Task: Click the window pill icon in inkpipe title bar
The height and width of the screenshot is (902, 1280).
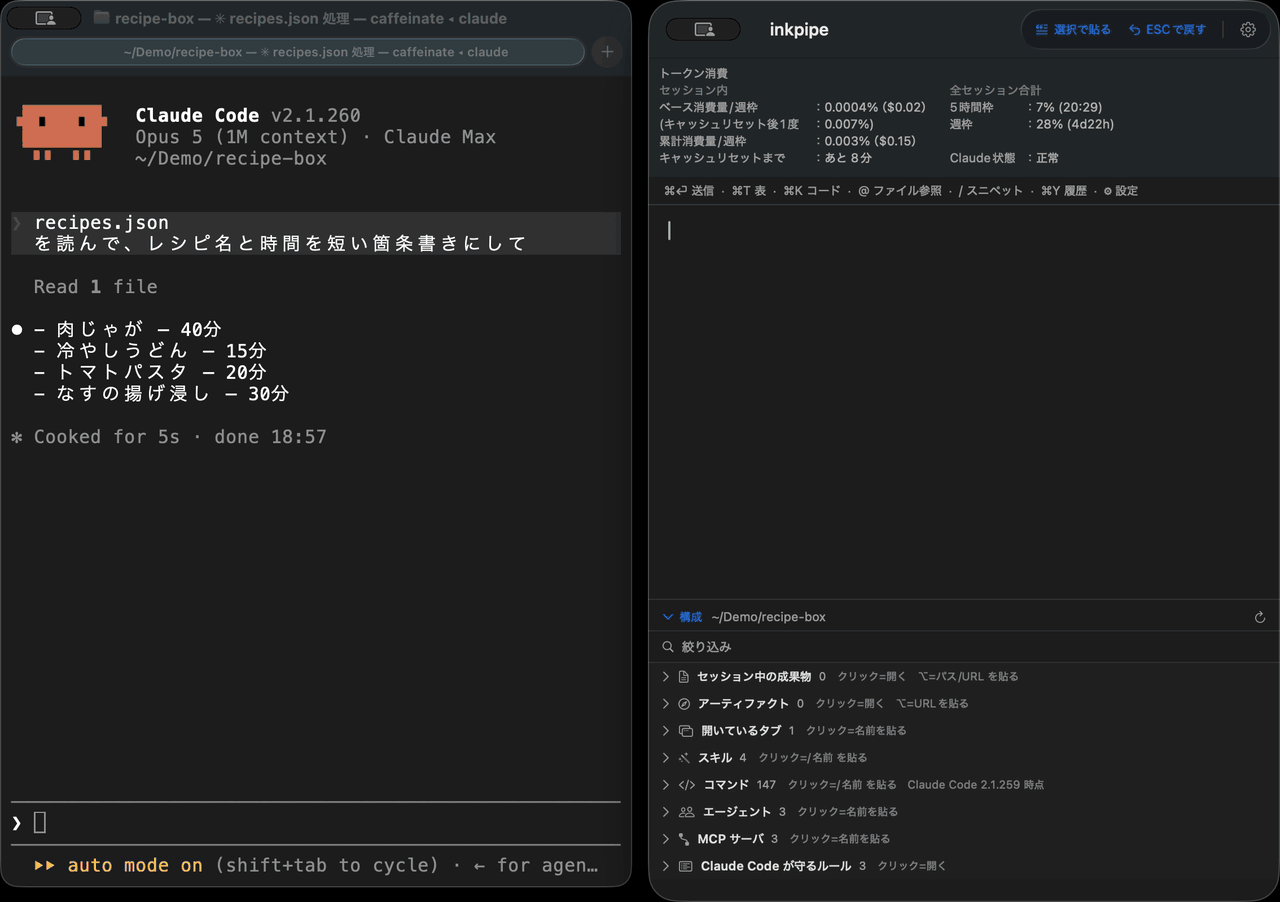Action: (703, 30)
